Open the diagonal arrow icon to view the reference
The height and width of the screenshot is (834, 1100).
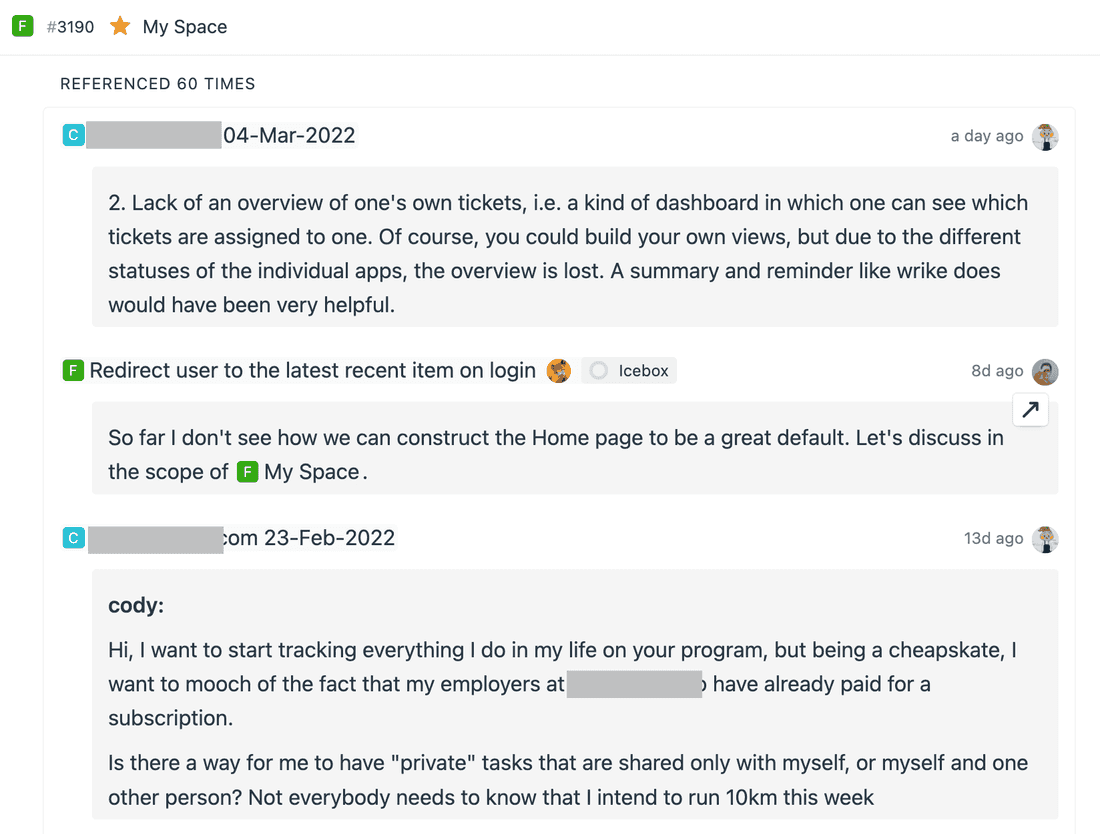point(1030,410)
